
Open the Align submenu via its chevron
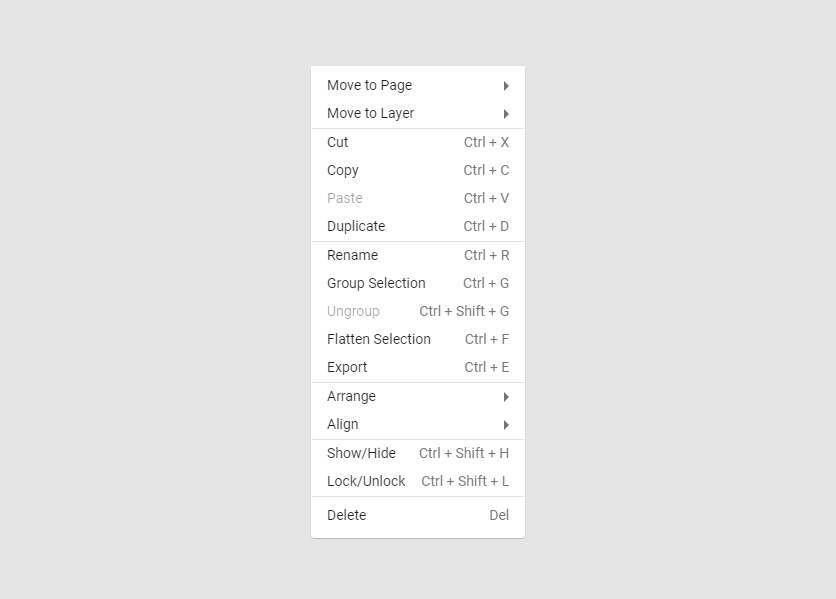506,424
